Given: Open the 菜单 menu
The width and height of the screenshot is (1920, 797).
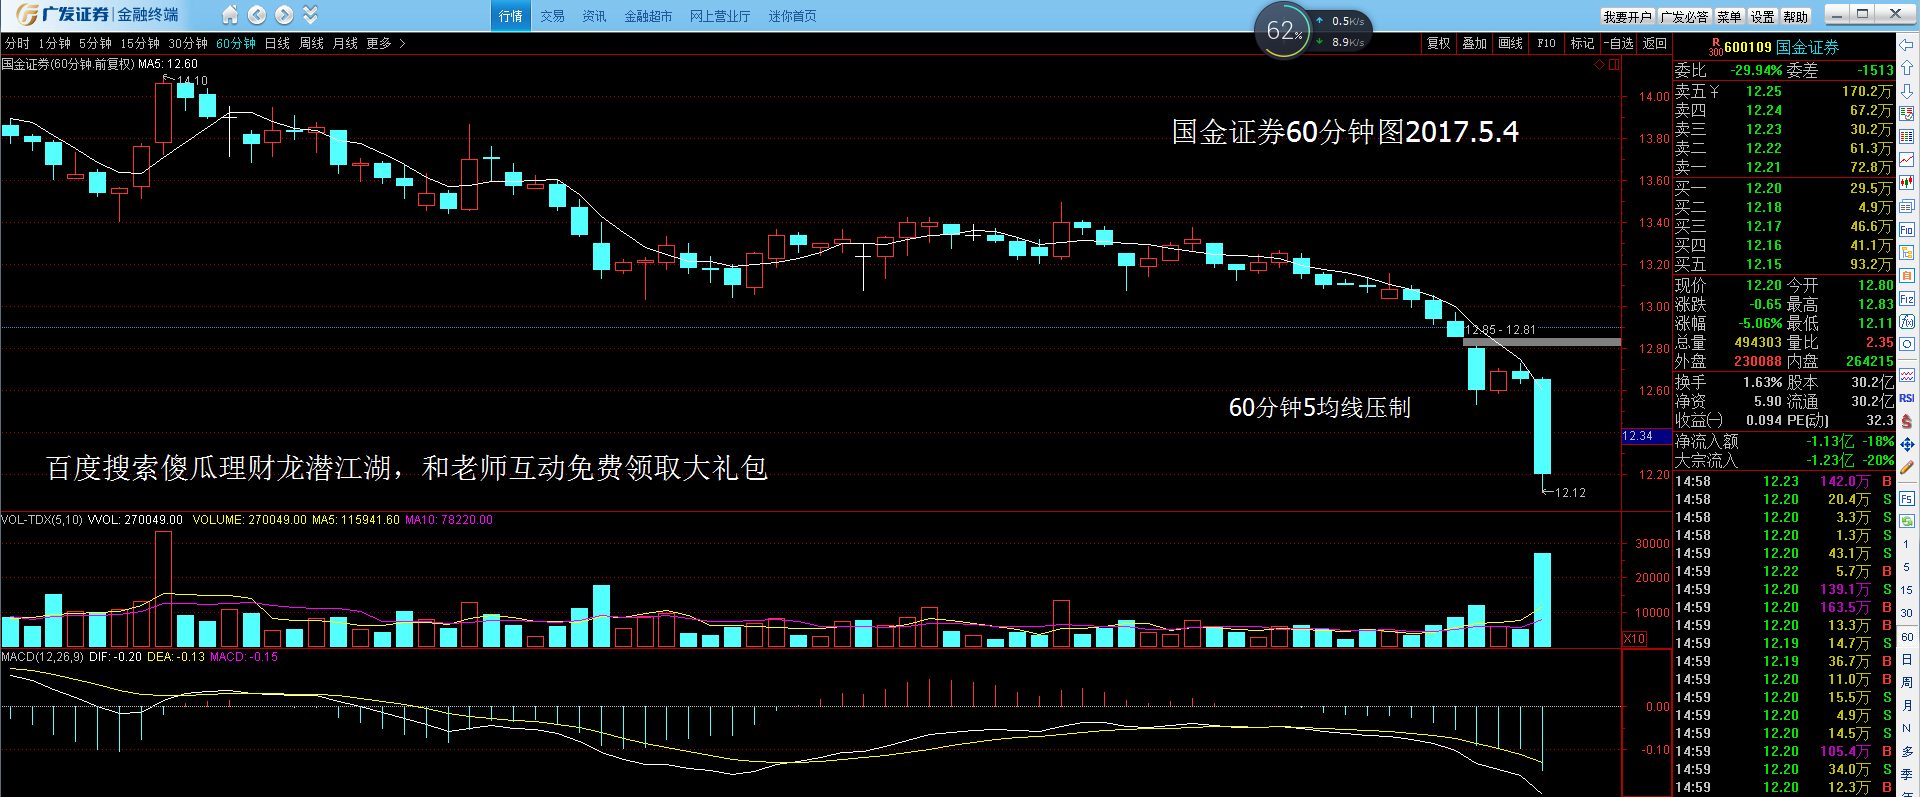Looking at the screenshot, I should pos(1729,16).
